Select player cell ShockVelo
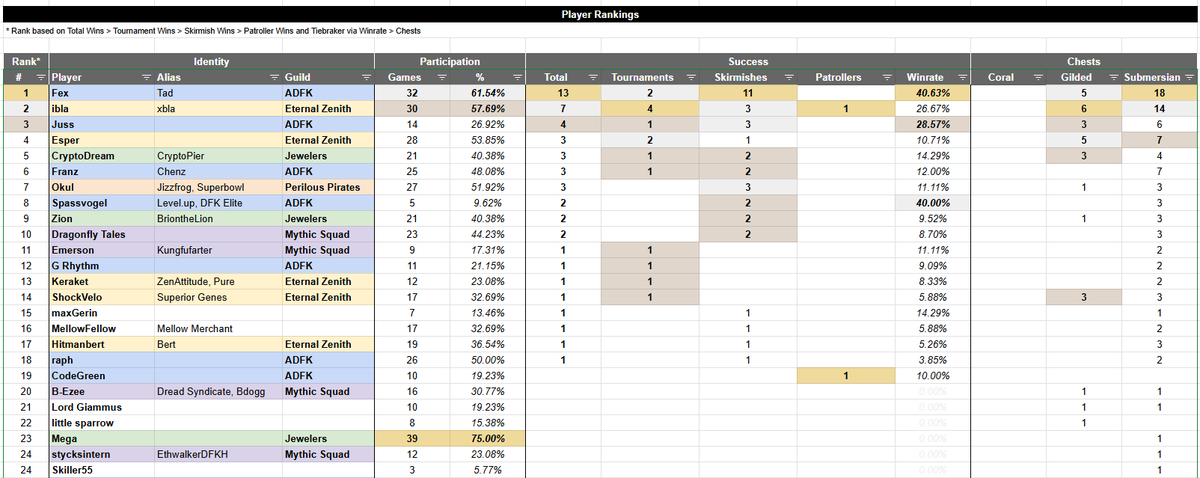1200x478 pixels. [101, 297]
